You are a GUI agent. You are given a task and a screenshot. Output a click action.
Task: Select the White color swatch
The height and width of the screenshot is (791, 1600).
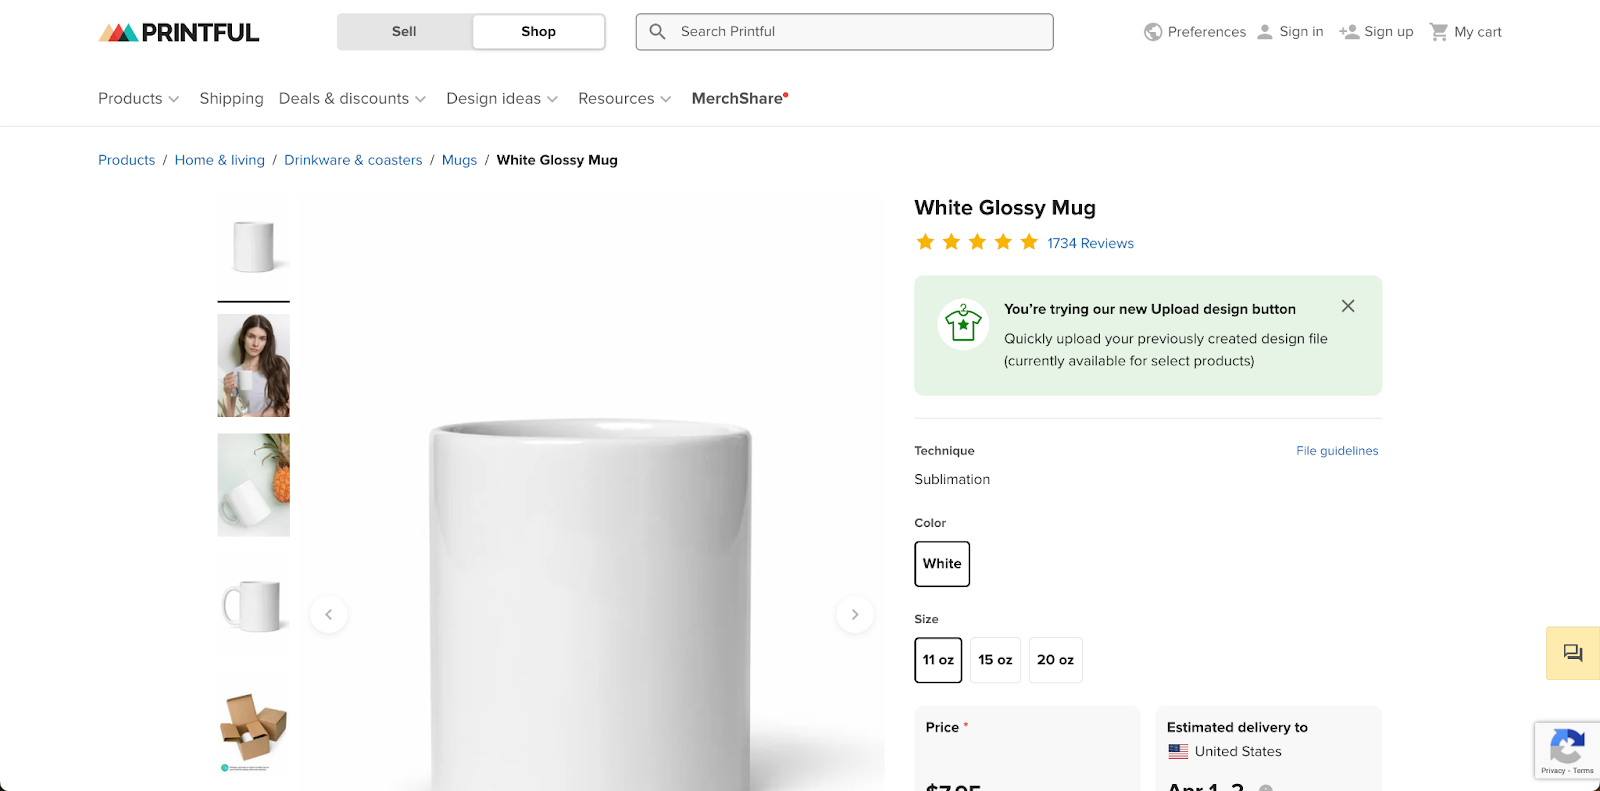(941, 563)
